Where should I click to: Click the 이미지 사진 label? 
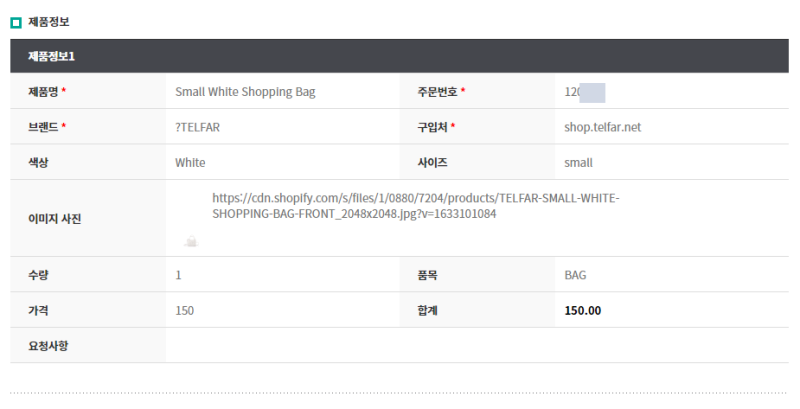[x=55, y=219]
